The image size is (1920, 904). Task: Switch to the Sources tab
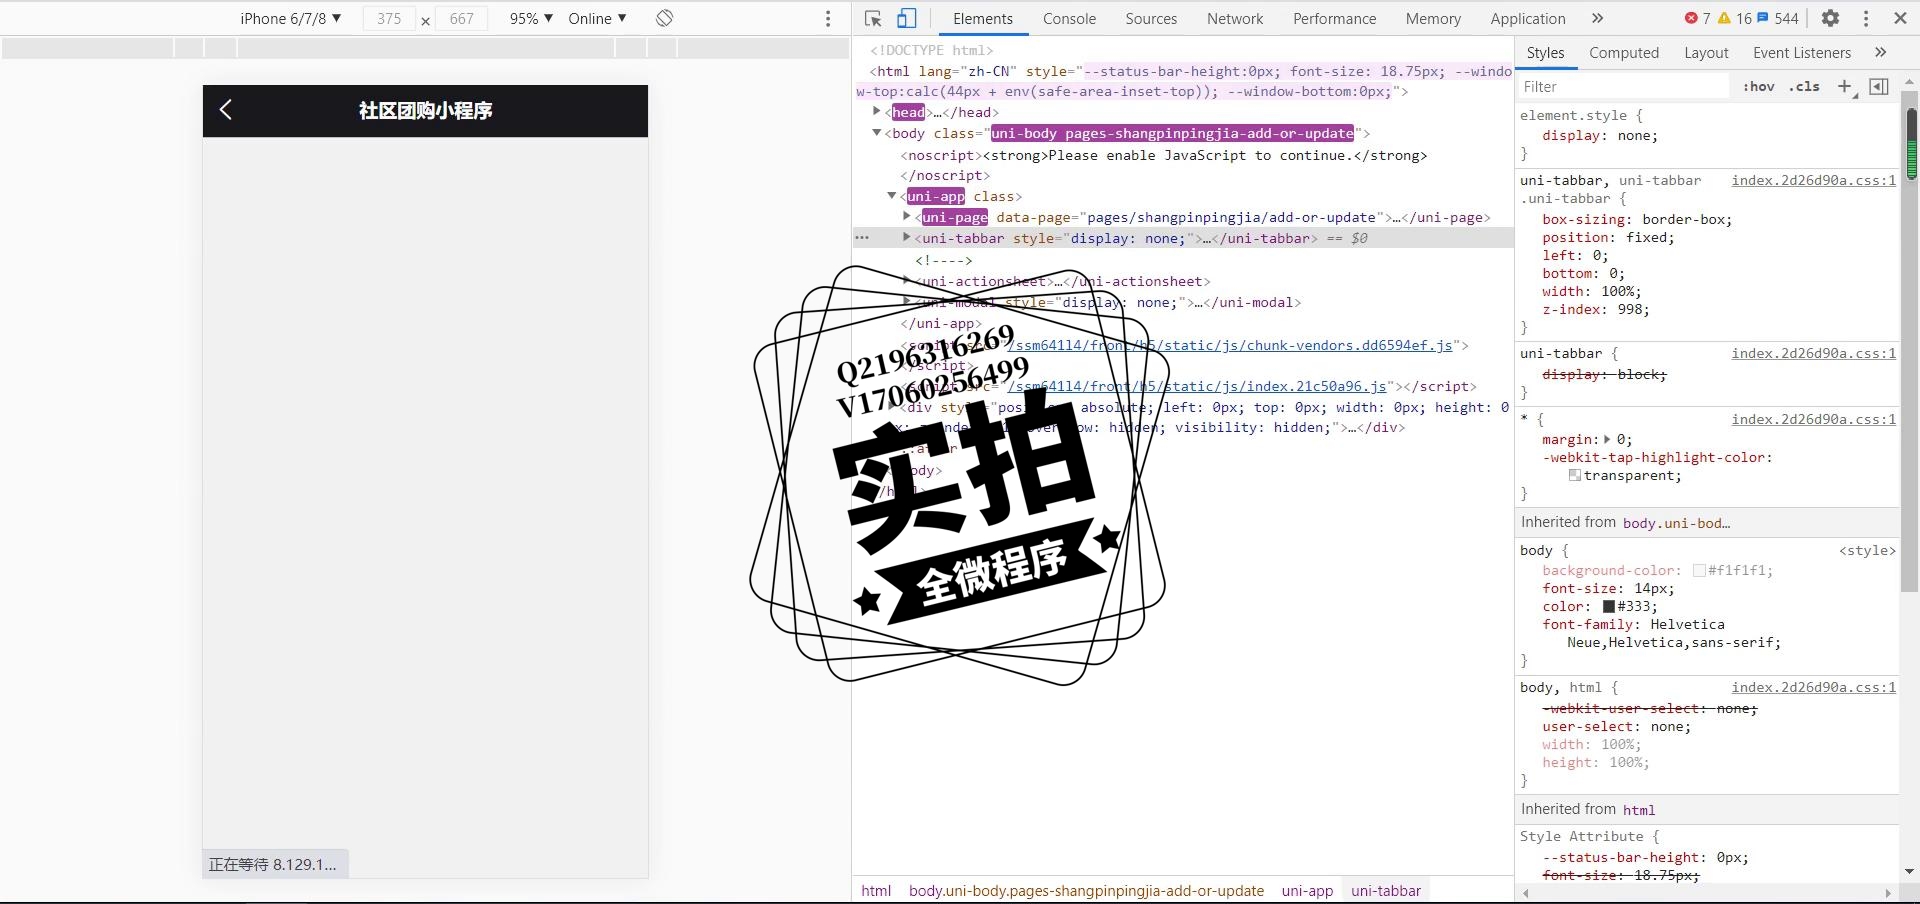(1151, 18)
